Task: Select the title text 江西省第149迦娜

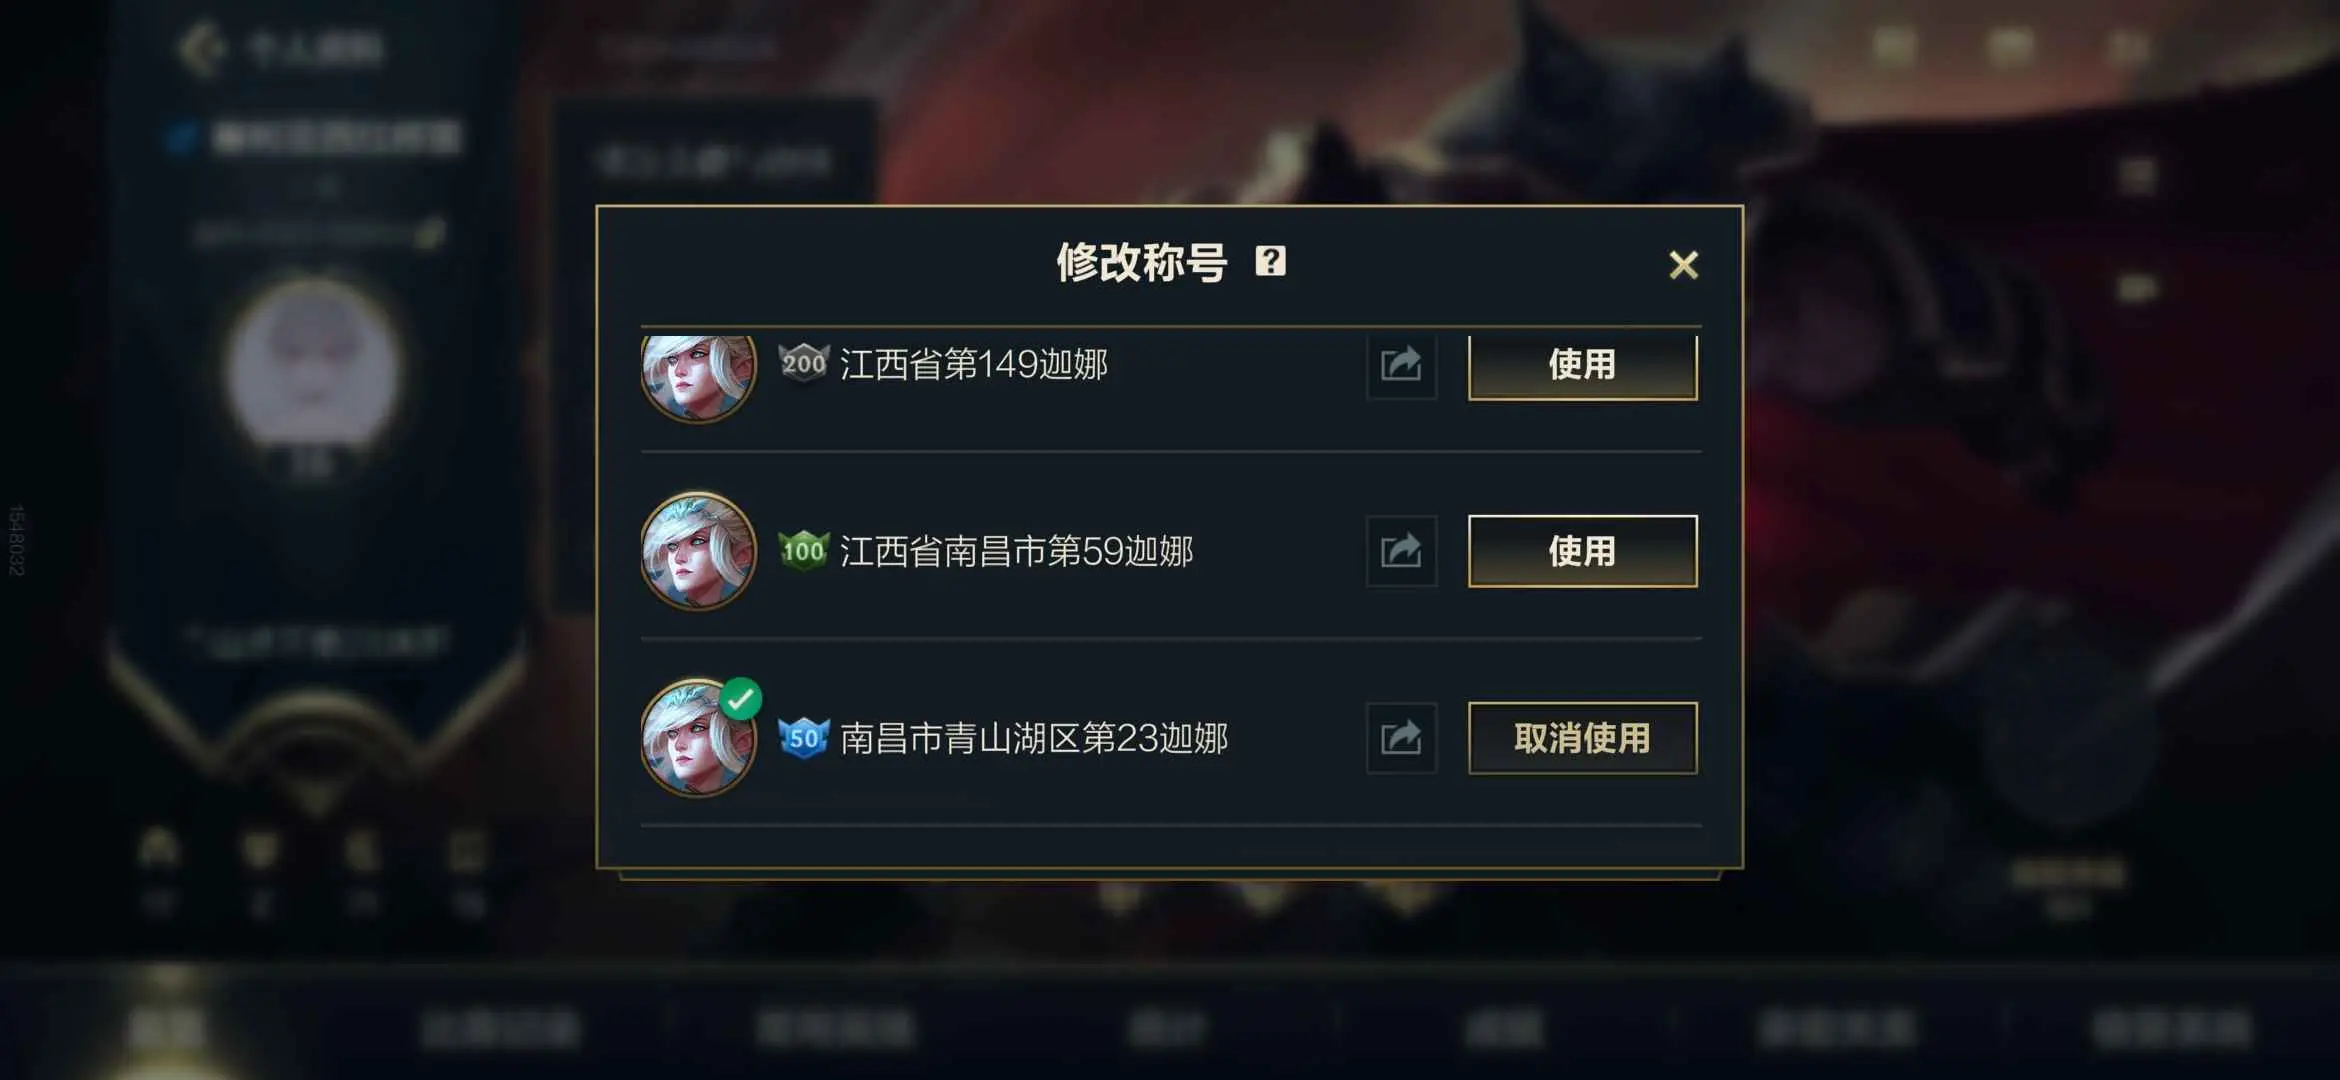Action: [x=974, y=364]
